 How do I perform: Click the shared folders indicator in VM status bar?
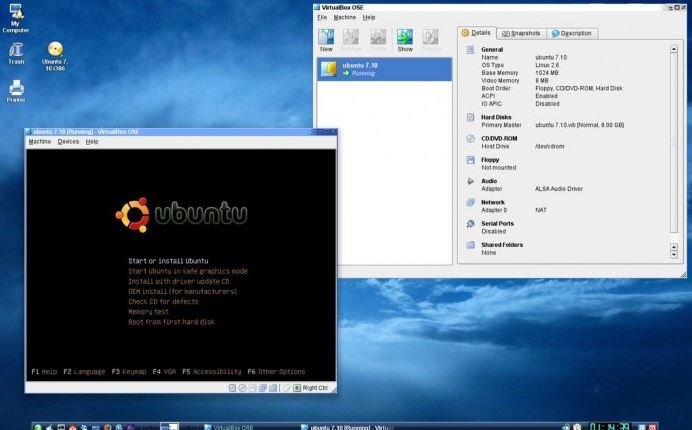click(273, 388)
